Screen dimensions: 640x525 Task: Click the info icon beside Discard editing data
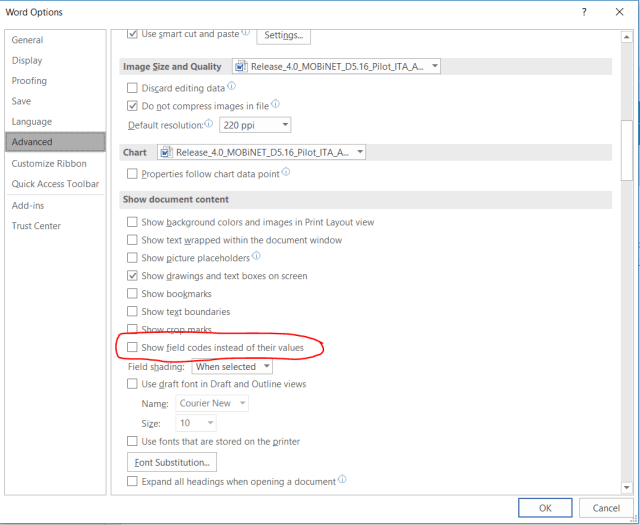pos(231,86)
